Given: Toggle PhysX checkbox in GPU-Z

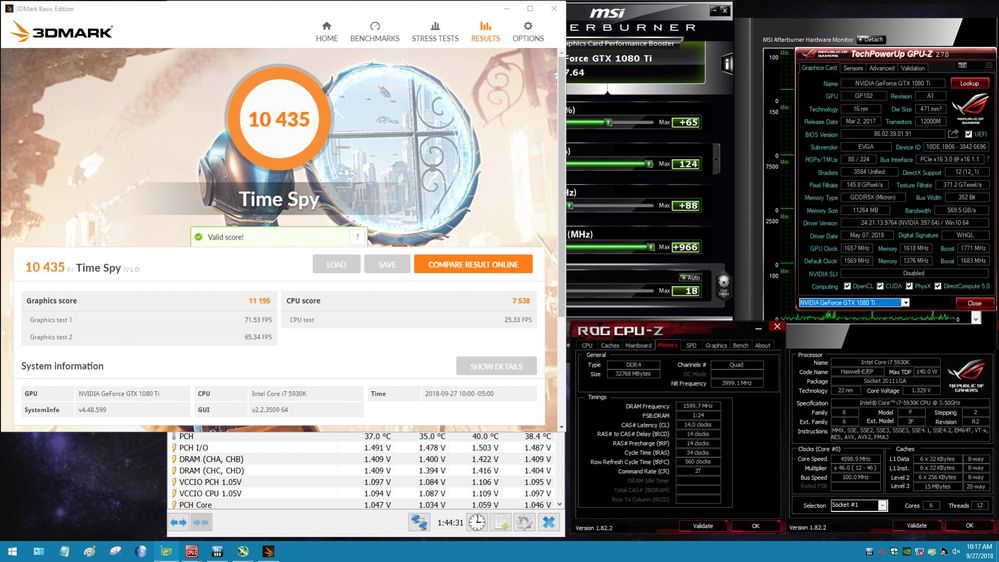Looking at the screenshot, I should click(909, 286).
